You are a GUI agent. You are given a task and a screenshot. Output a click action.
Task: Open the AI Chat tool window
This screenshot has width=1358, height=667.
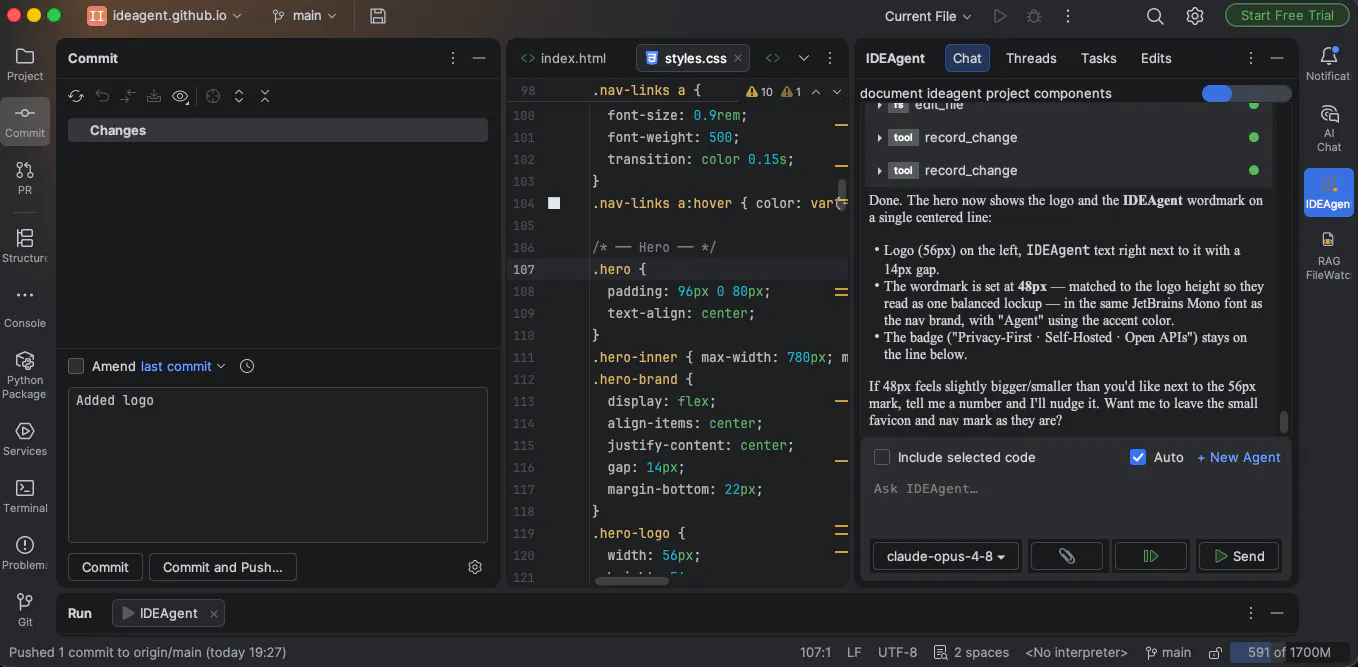coord(1329,128)
